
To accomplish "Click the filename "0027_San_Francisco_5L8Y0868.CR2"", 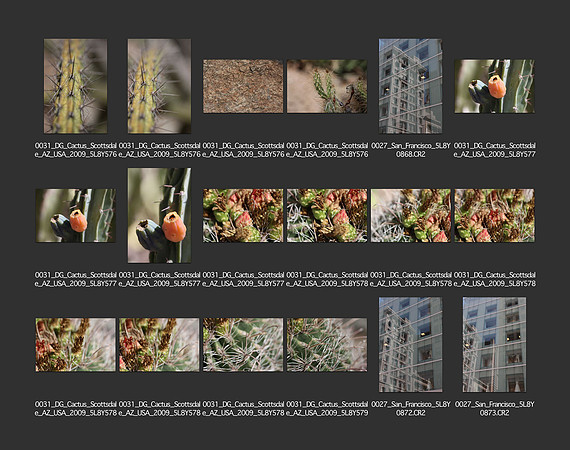I will pos(410,150).
